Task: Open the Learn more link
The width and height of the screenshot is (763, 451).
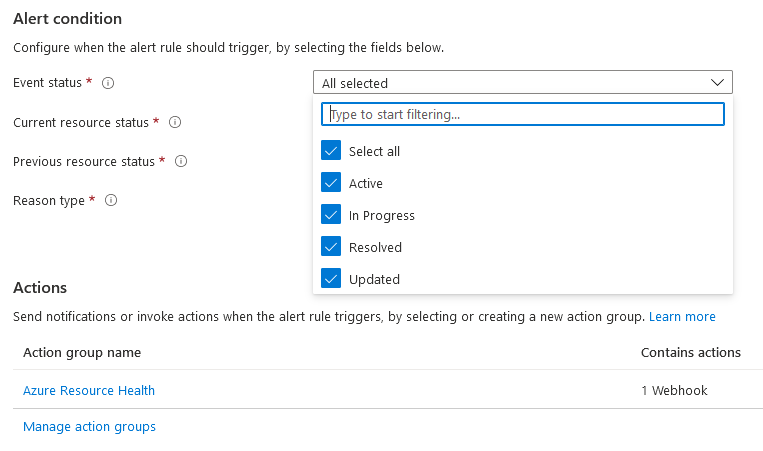Action: pos(682,317)
